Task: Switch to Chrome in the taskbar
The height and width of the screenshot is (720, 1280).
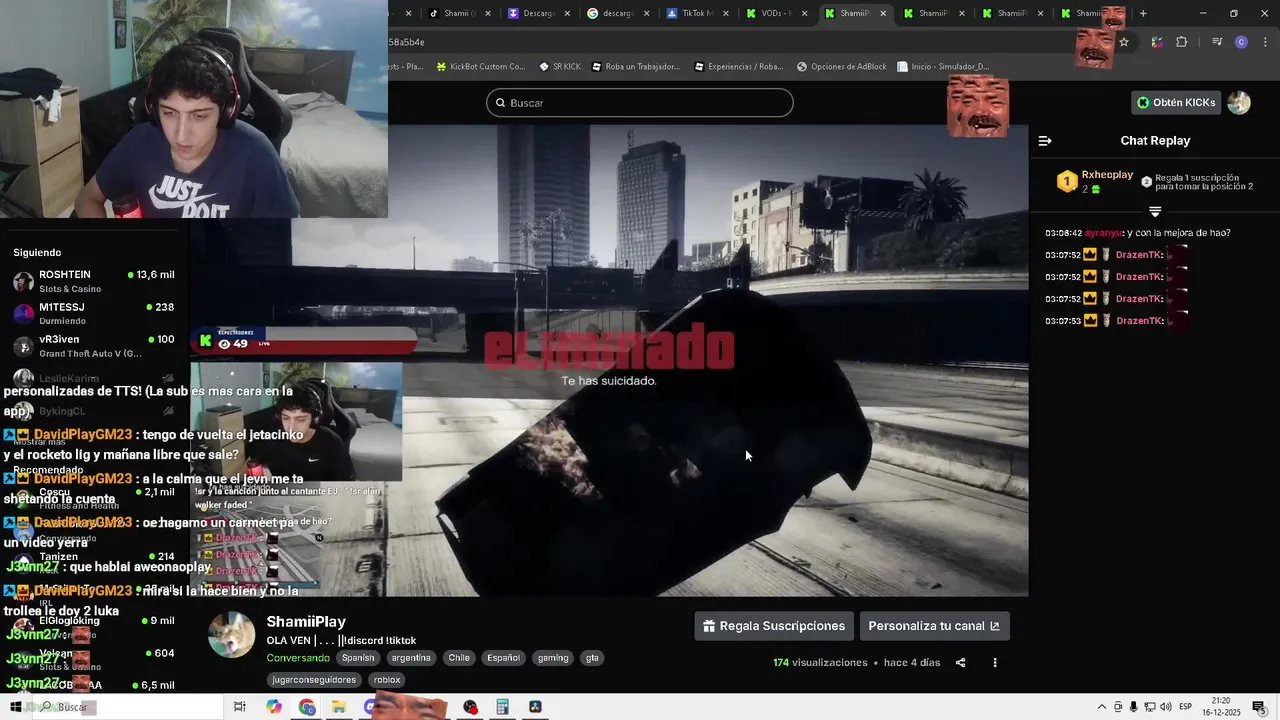Action: pyautogui.click(x=307, y=707)
